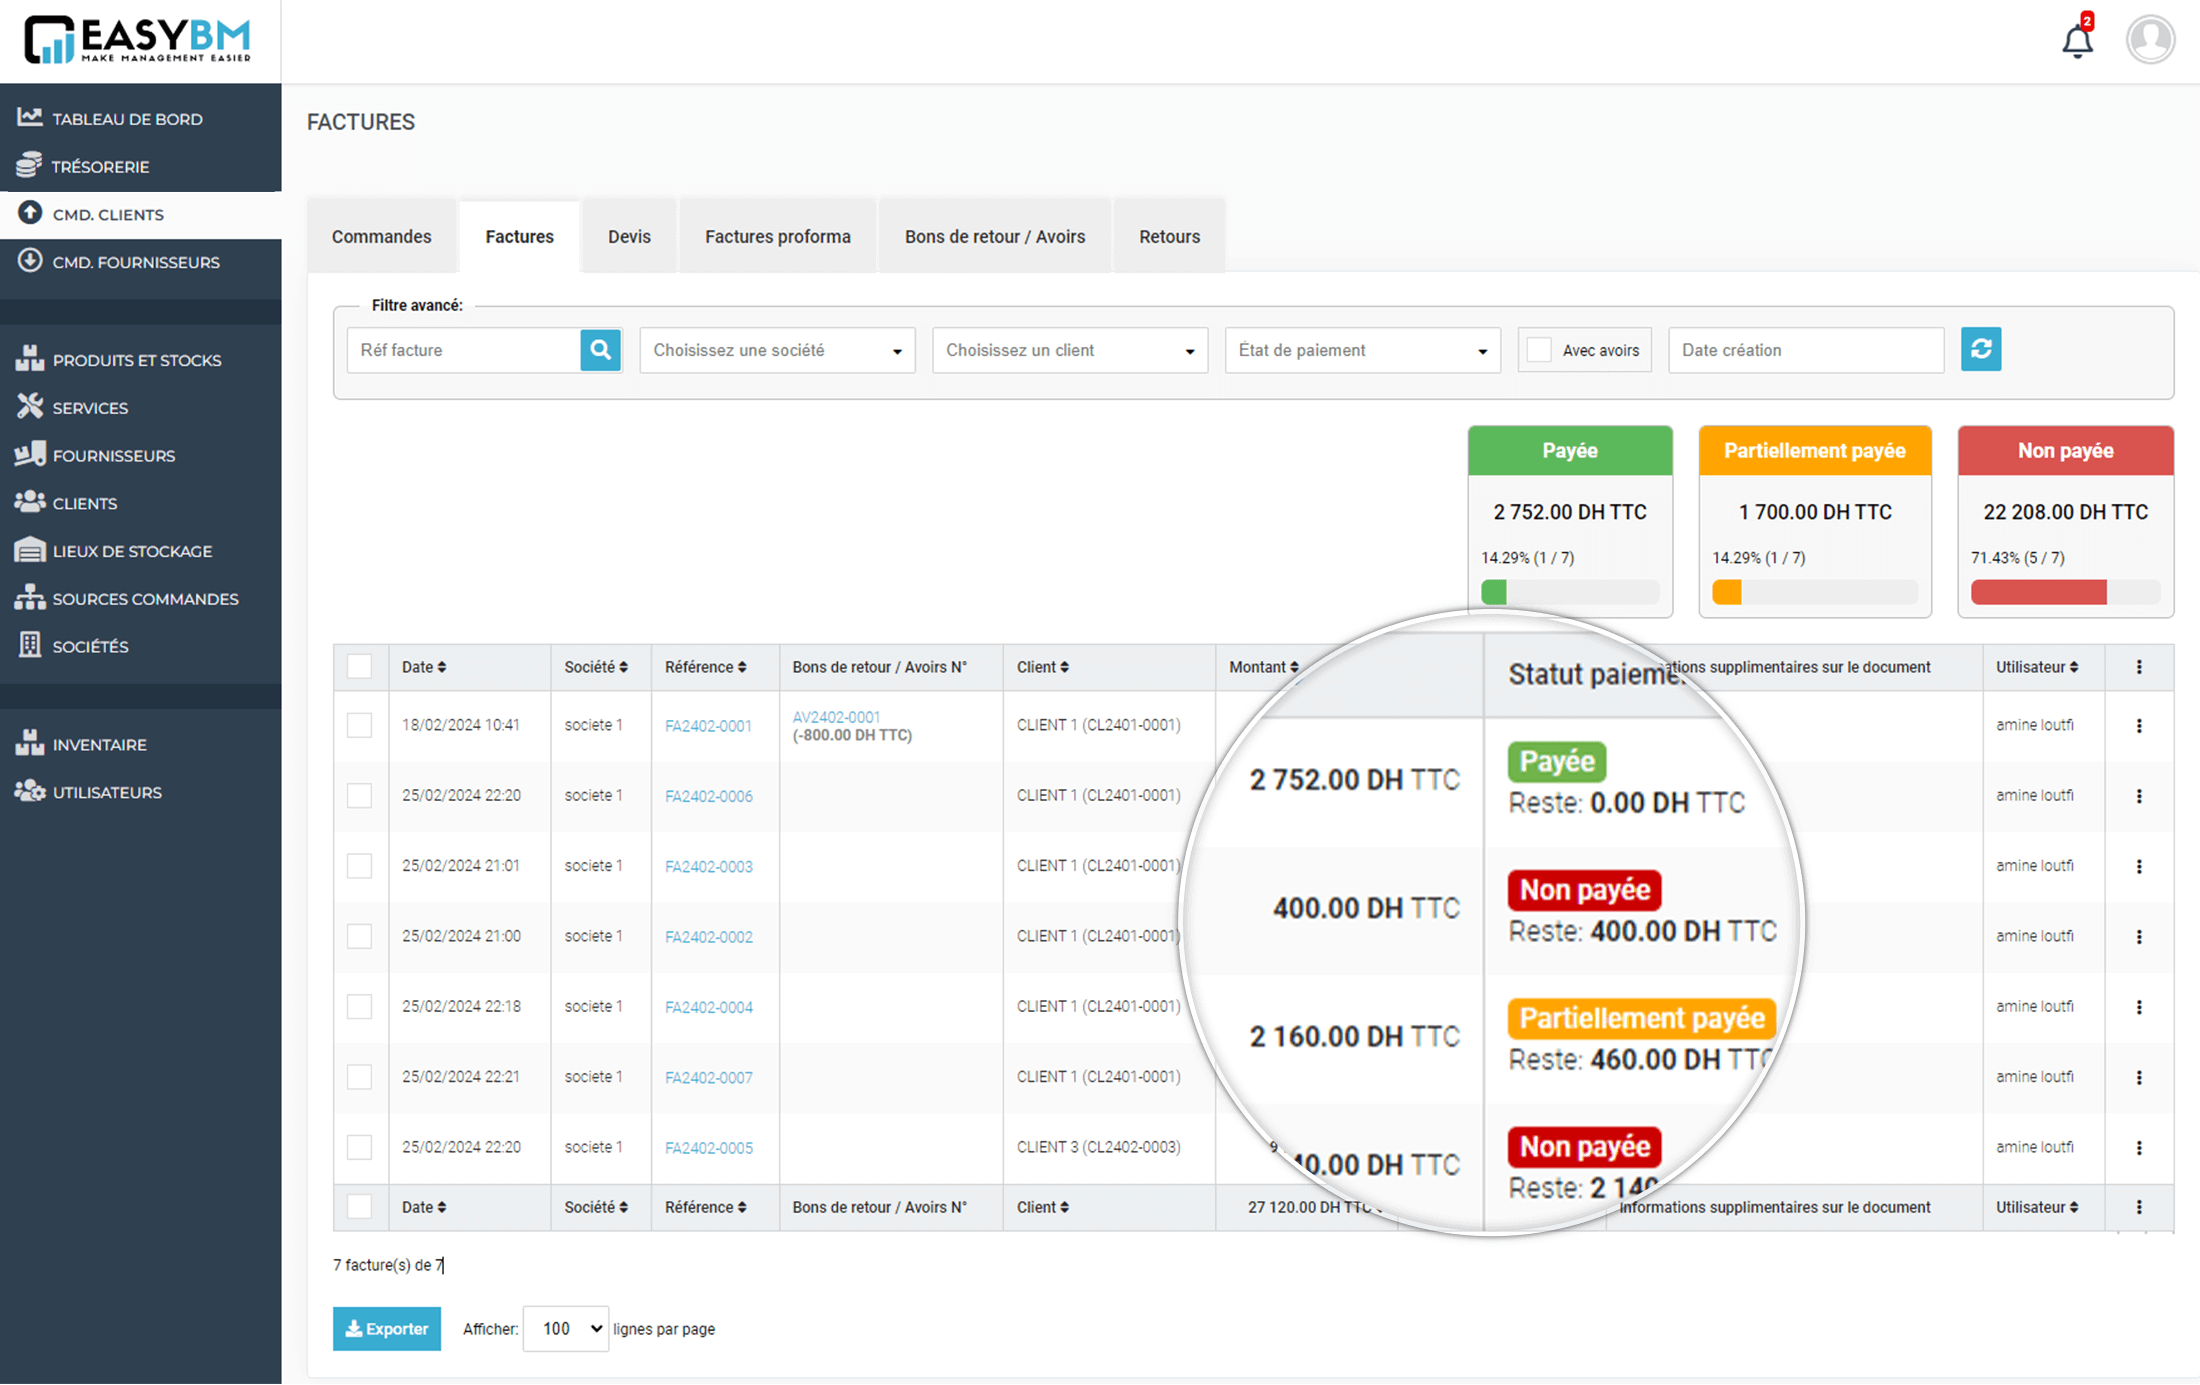Sort table by Référence column header
This screenshot has width=2200, height=1385.
(706, 667)
